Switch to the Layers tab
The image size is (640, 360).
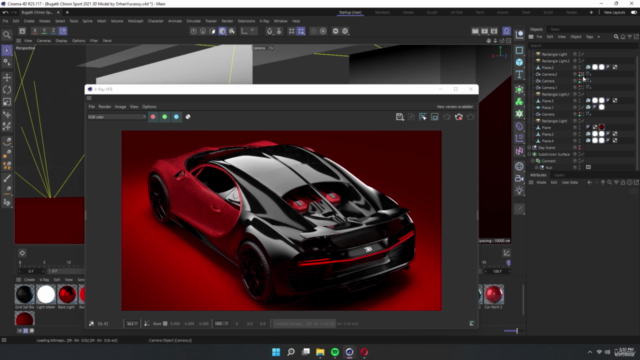(559, 175)
